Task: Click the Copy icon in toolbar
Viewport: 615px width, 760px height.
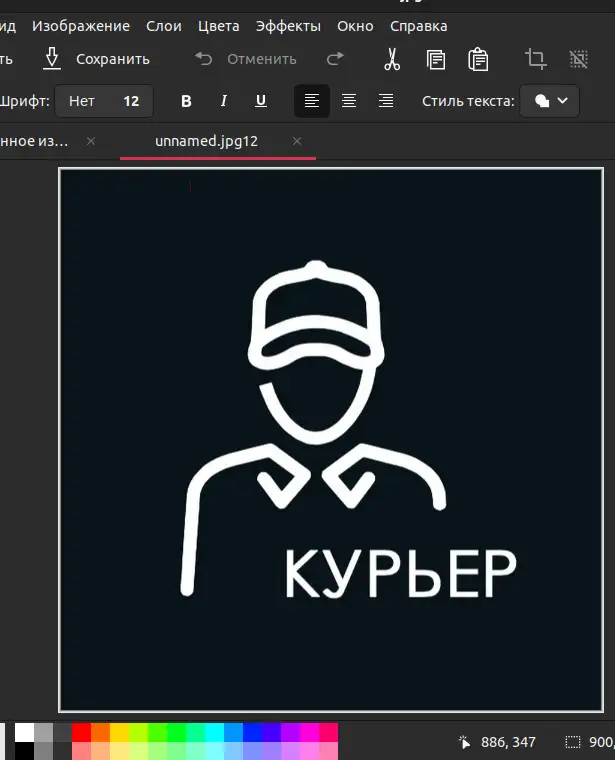Action: (x=436, y=59)
